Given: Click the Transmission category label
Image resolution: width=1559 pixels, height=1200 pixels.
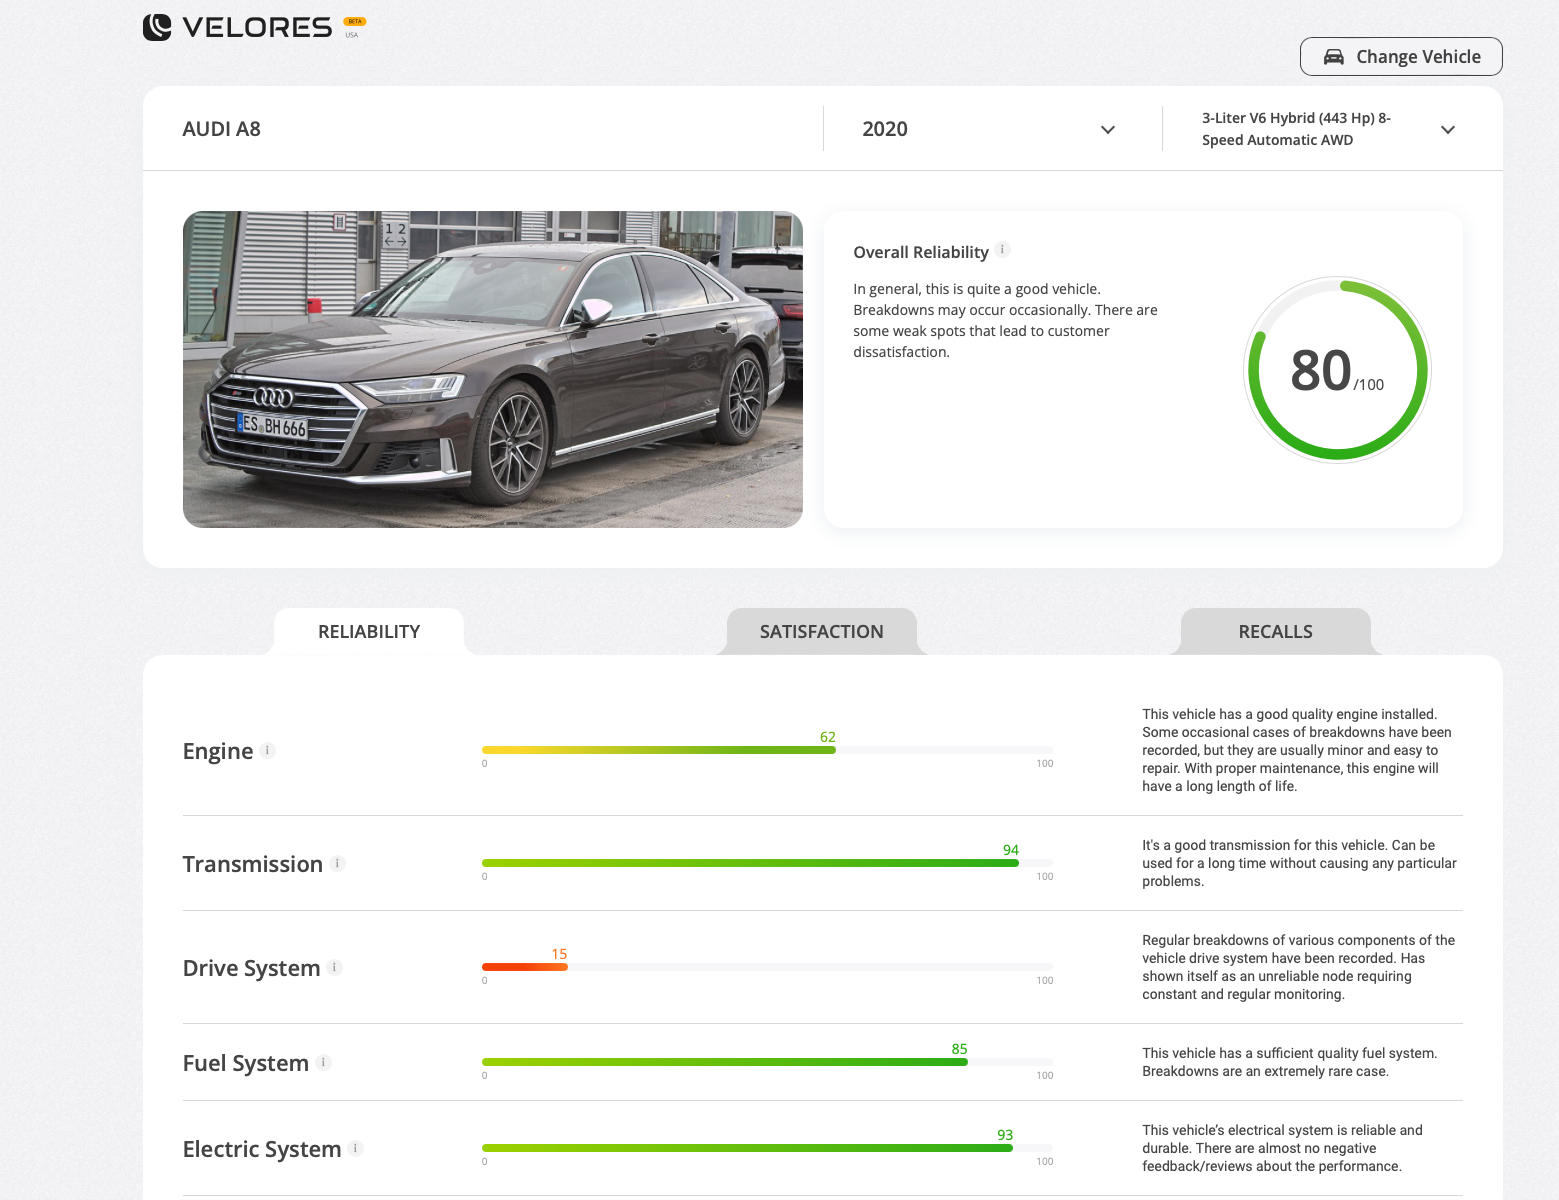Looking at the screenshot, I should coord(253,864).
